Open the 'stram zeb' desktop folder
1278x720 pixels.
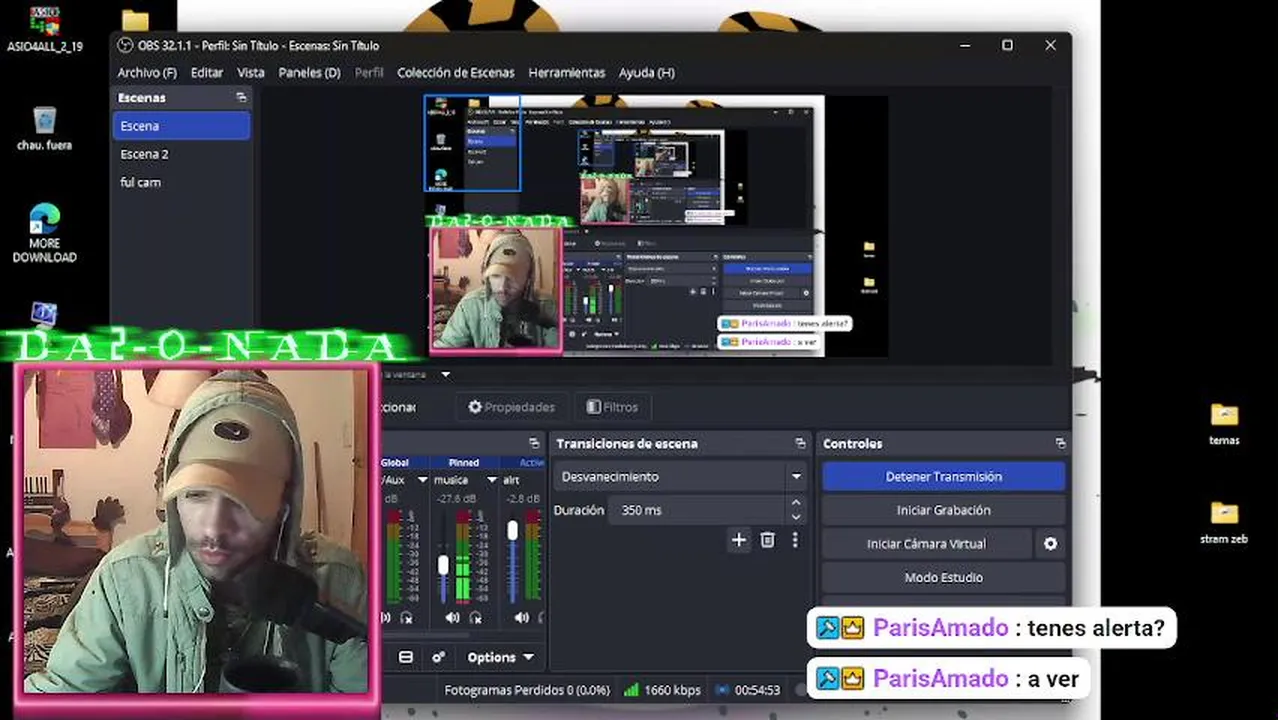point(1224,522)
